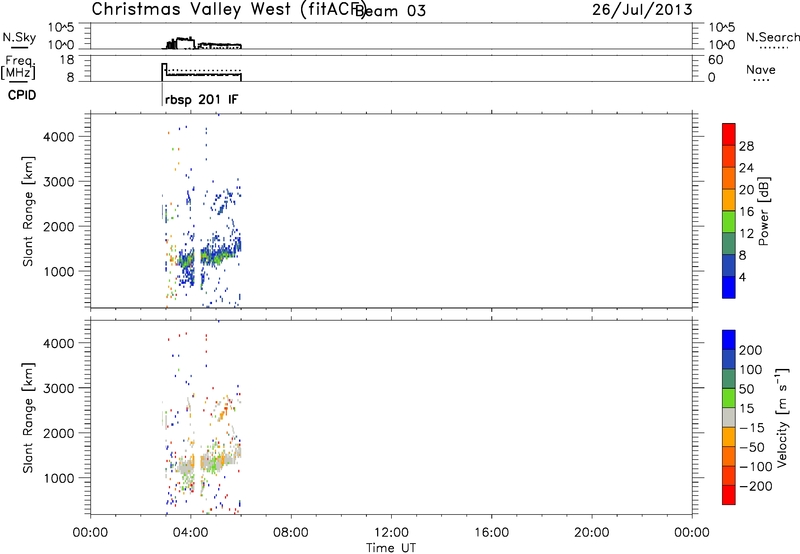Click the 16:00 time axis label
Image resolution: width=800 pixels, height=554 pixels.
(x=491, y=533)
